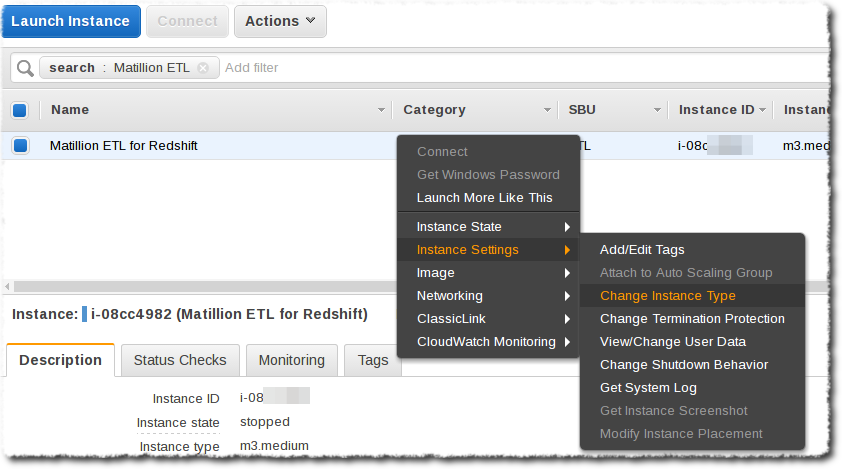842x469 pixels.
Task: Sort by the Name column header
Action: [x=70, y=110]
